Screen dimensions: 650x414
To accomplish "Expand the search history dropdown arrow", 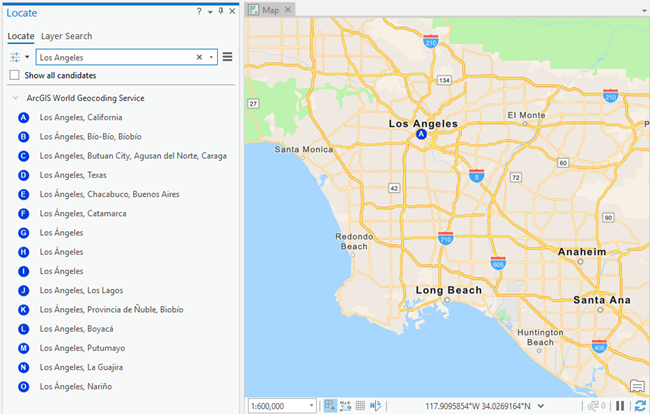I will (211, 58).
